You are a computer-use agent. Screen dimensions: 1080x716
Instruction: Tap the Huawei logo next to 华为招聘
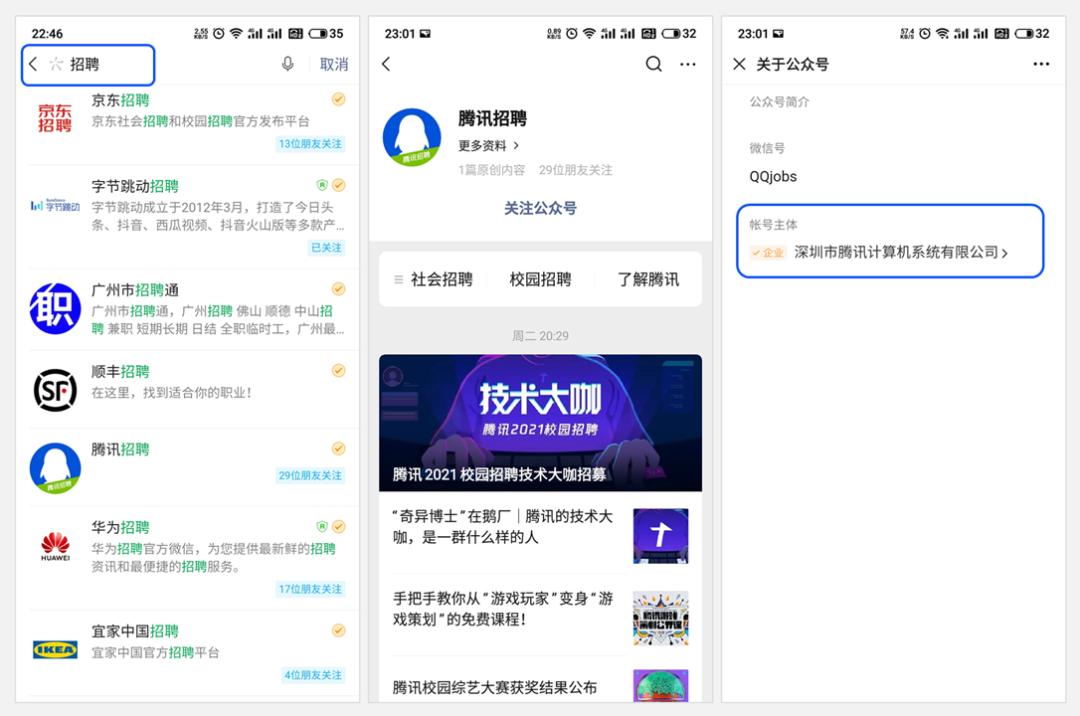(x=55, y=545)
